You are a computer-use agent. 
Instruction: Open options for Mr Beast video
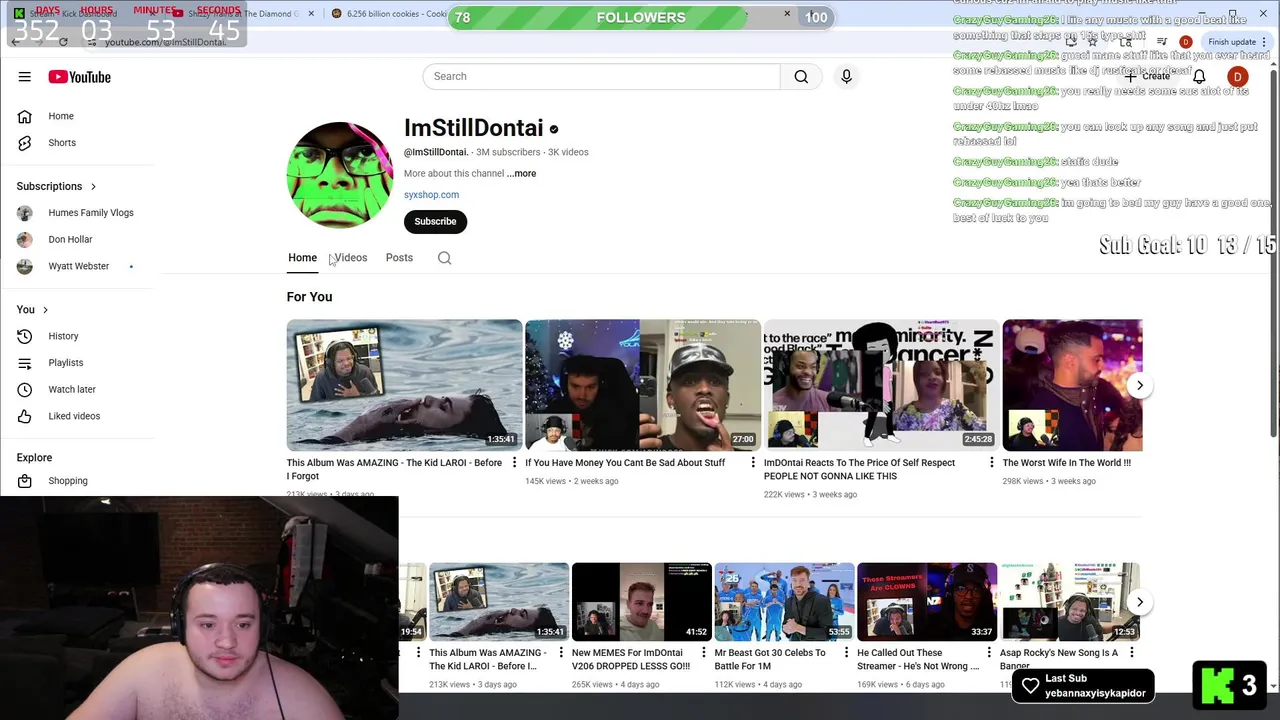[x=846, y=652]
